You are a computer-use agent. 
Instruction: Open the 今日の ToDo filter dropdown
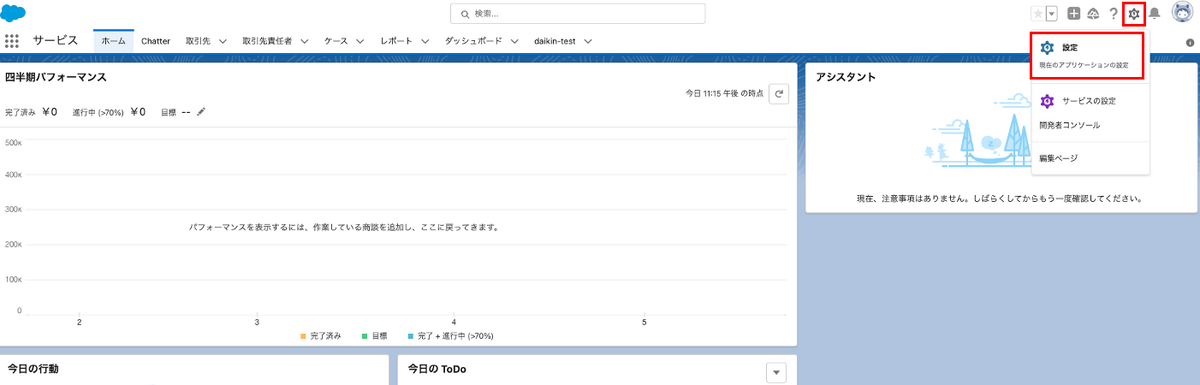776,372
